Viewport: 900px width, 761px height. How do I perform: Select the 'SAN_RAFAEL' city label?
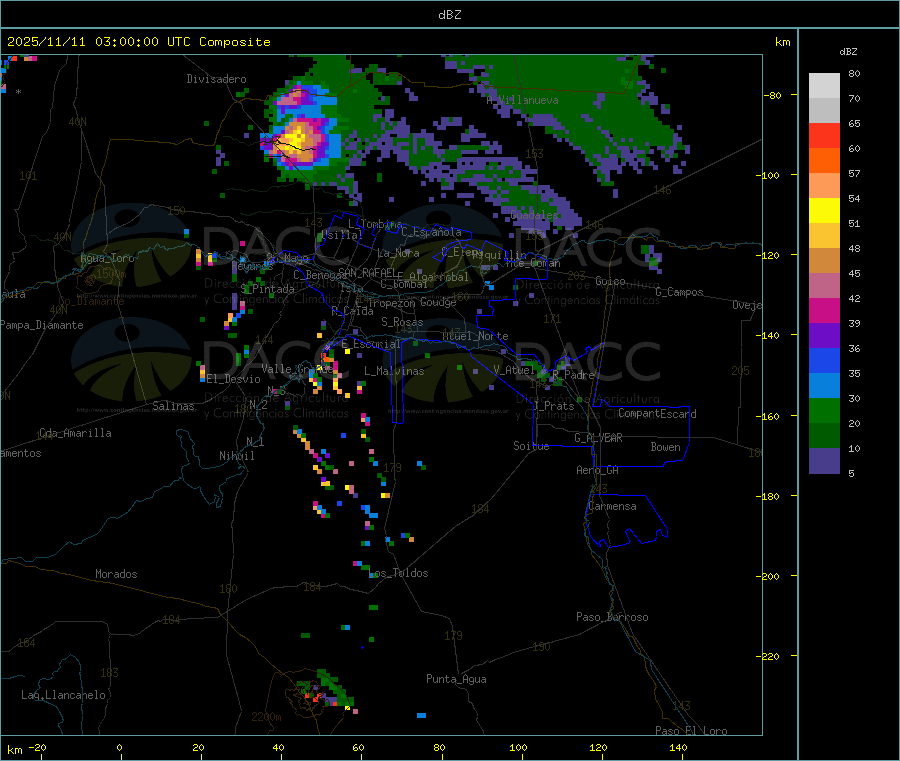coord(367,272)
